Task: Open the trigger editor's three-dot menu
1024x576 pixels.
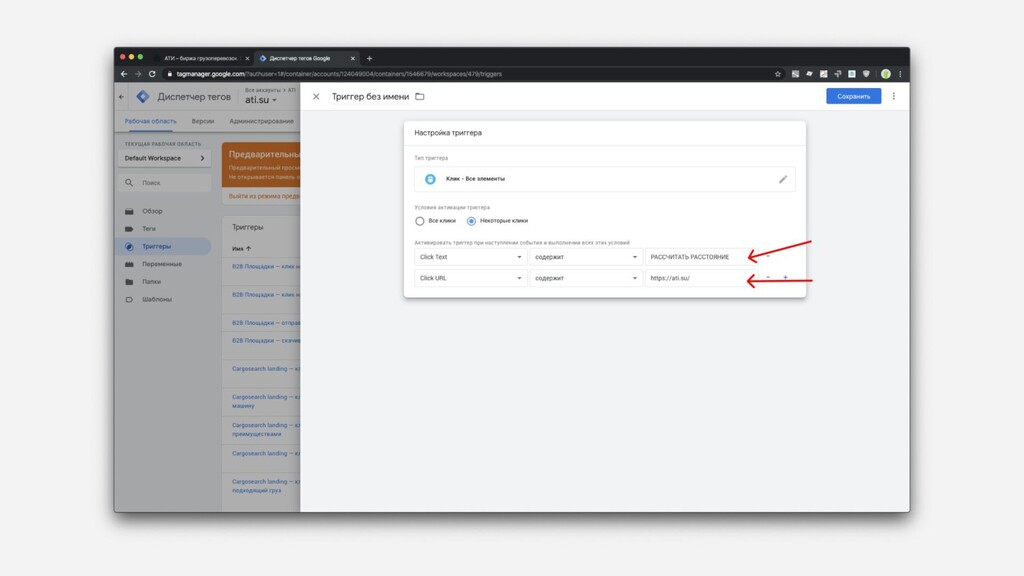Action: [893, 96]
